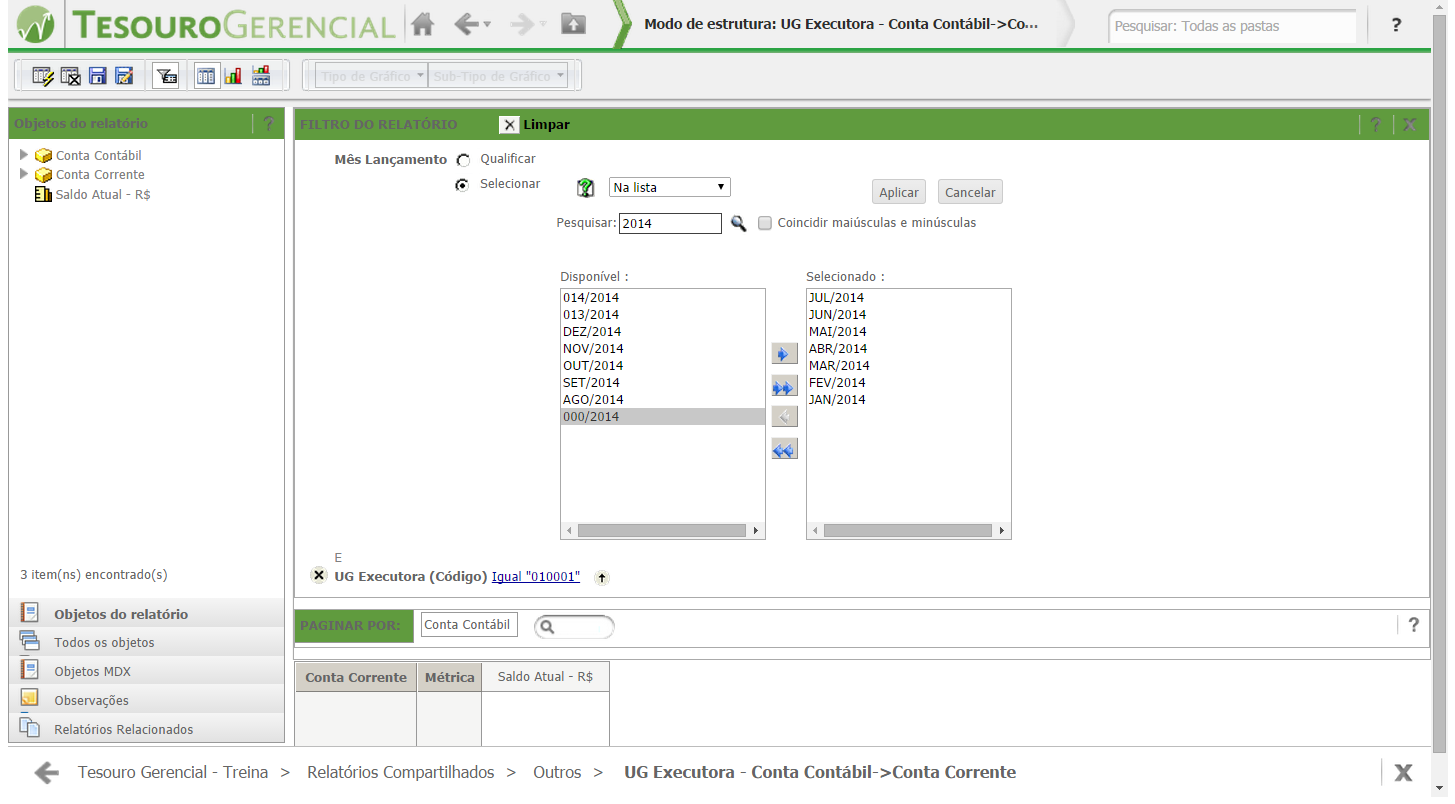Go to the home page icon
Image resolution: width=1455 pixels, height=804 pixels.
pos(423,25)
